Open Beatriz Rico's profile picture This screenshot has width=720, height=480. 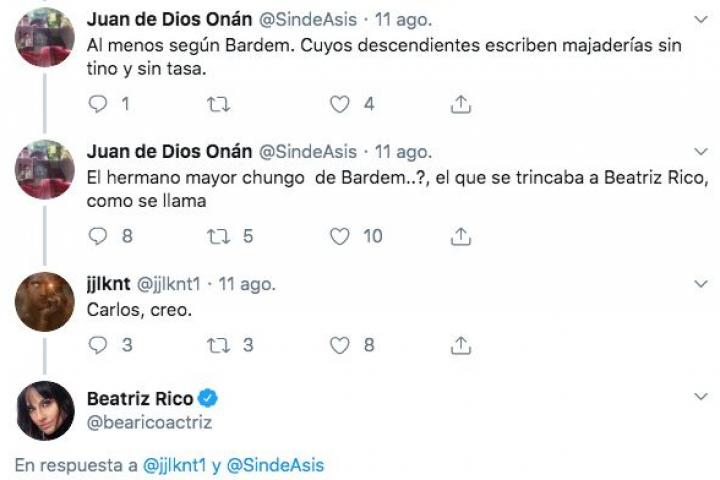(45, 410)
